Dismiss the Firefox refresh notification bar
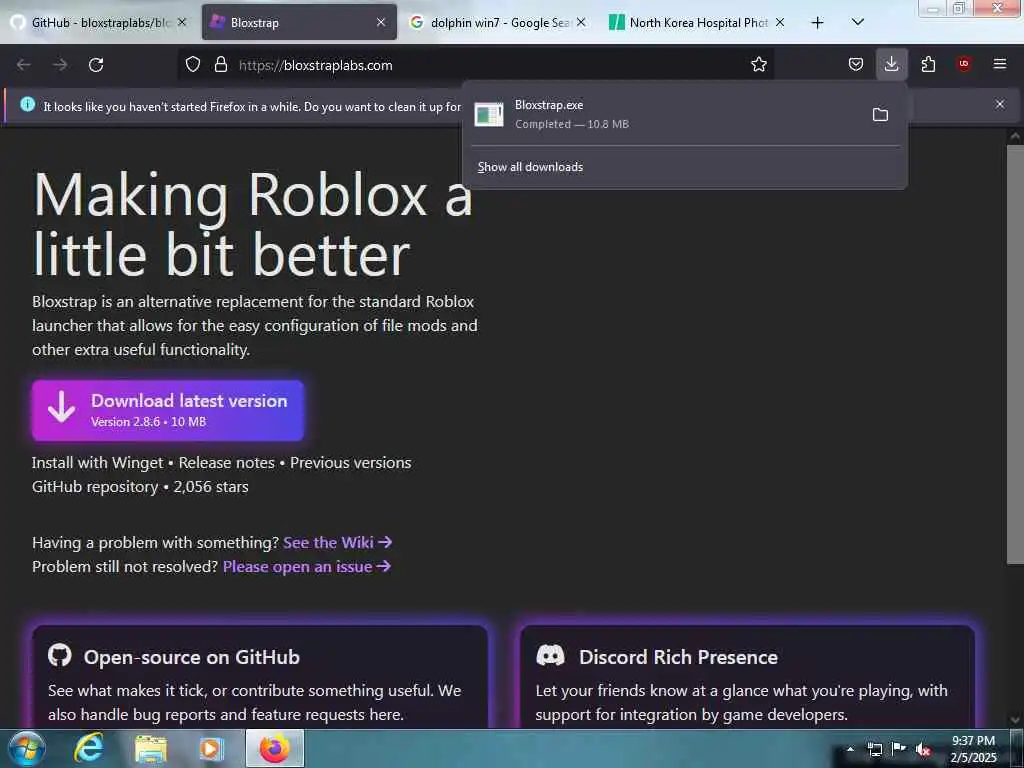This screenshot has width=1024, height=768. point(1000,104)
